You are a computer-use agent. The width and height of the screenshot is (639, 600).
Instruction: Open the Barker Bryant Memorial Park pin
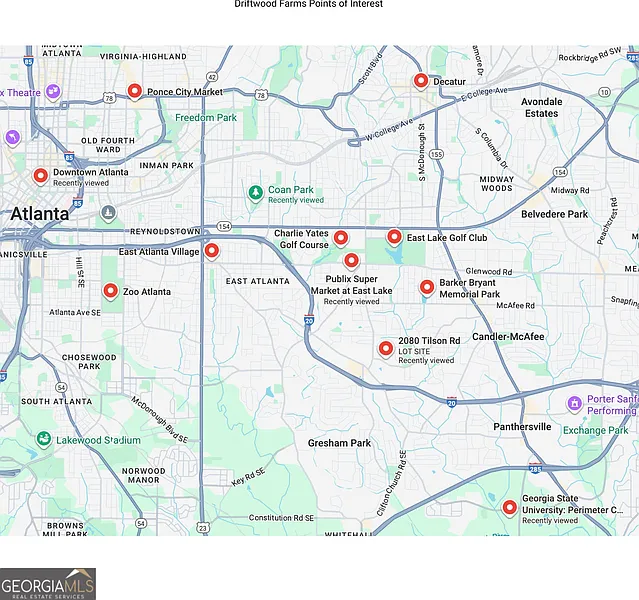[427, 287]
